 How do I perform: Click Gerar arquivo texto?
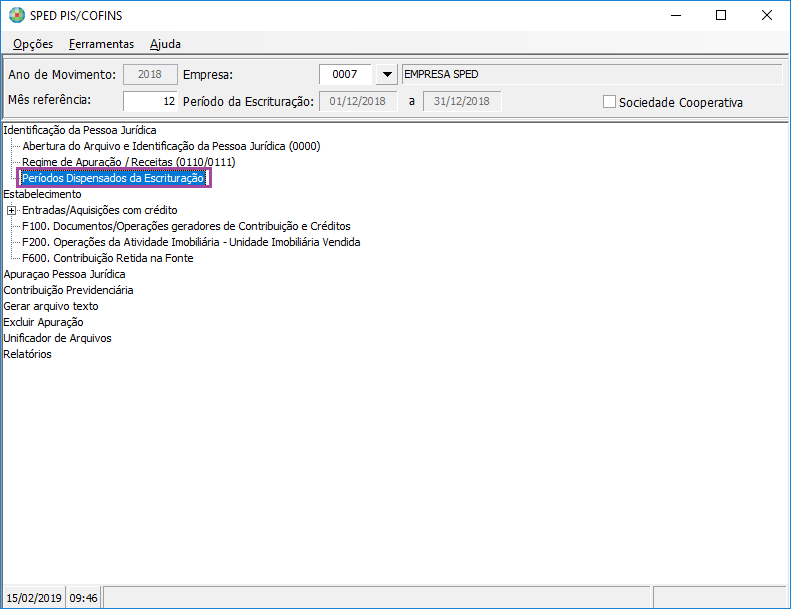(51, 306)
